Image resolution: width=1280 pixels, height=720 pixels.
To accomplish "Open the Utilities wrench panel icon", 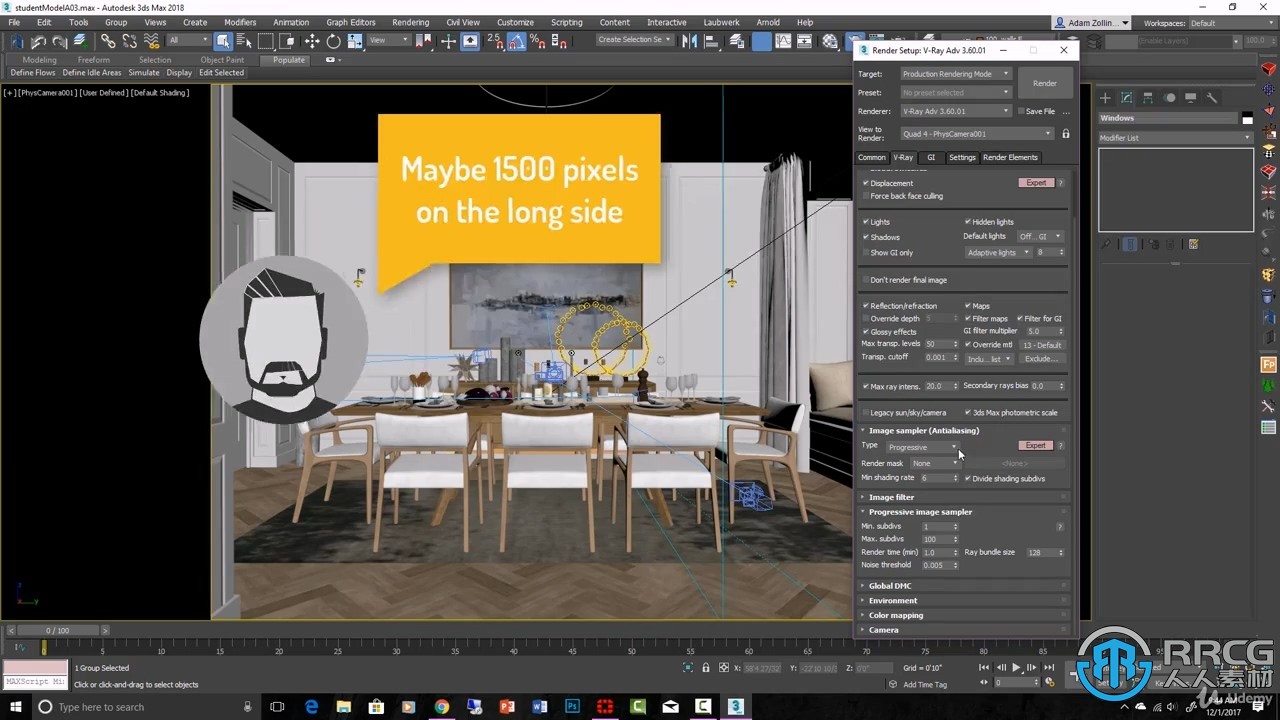I will (x=1212, y=98).
